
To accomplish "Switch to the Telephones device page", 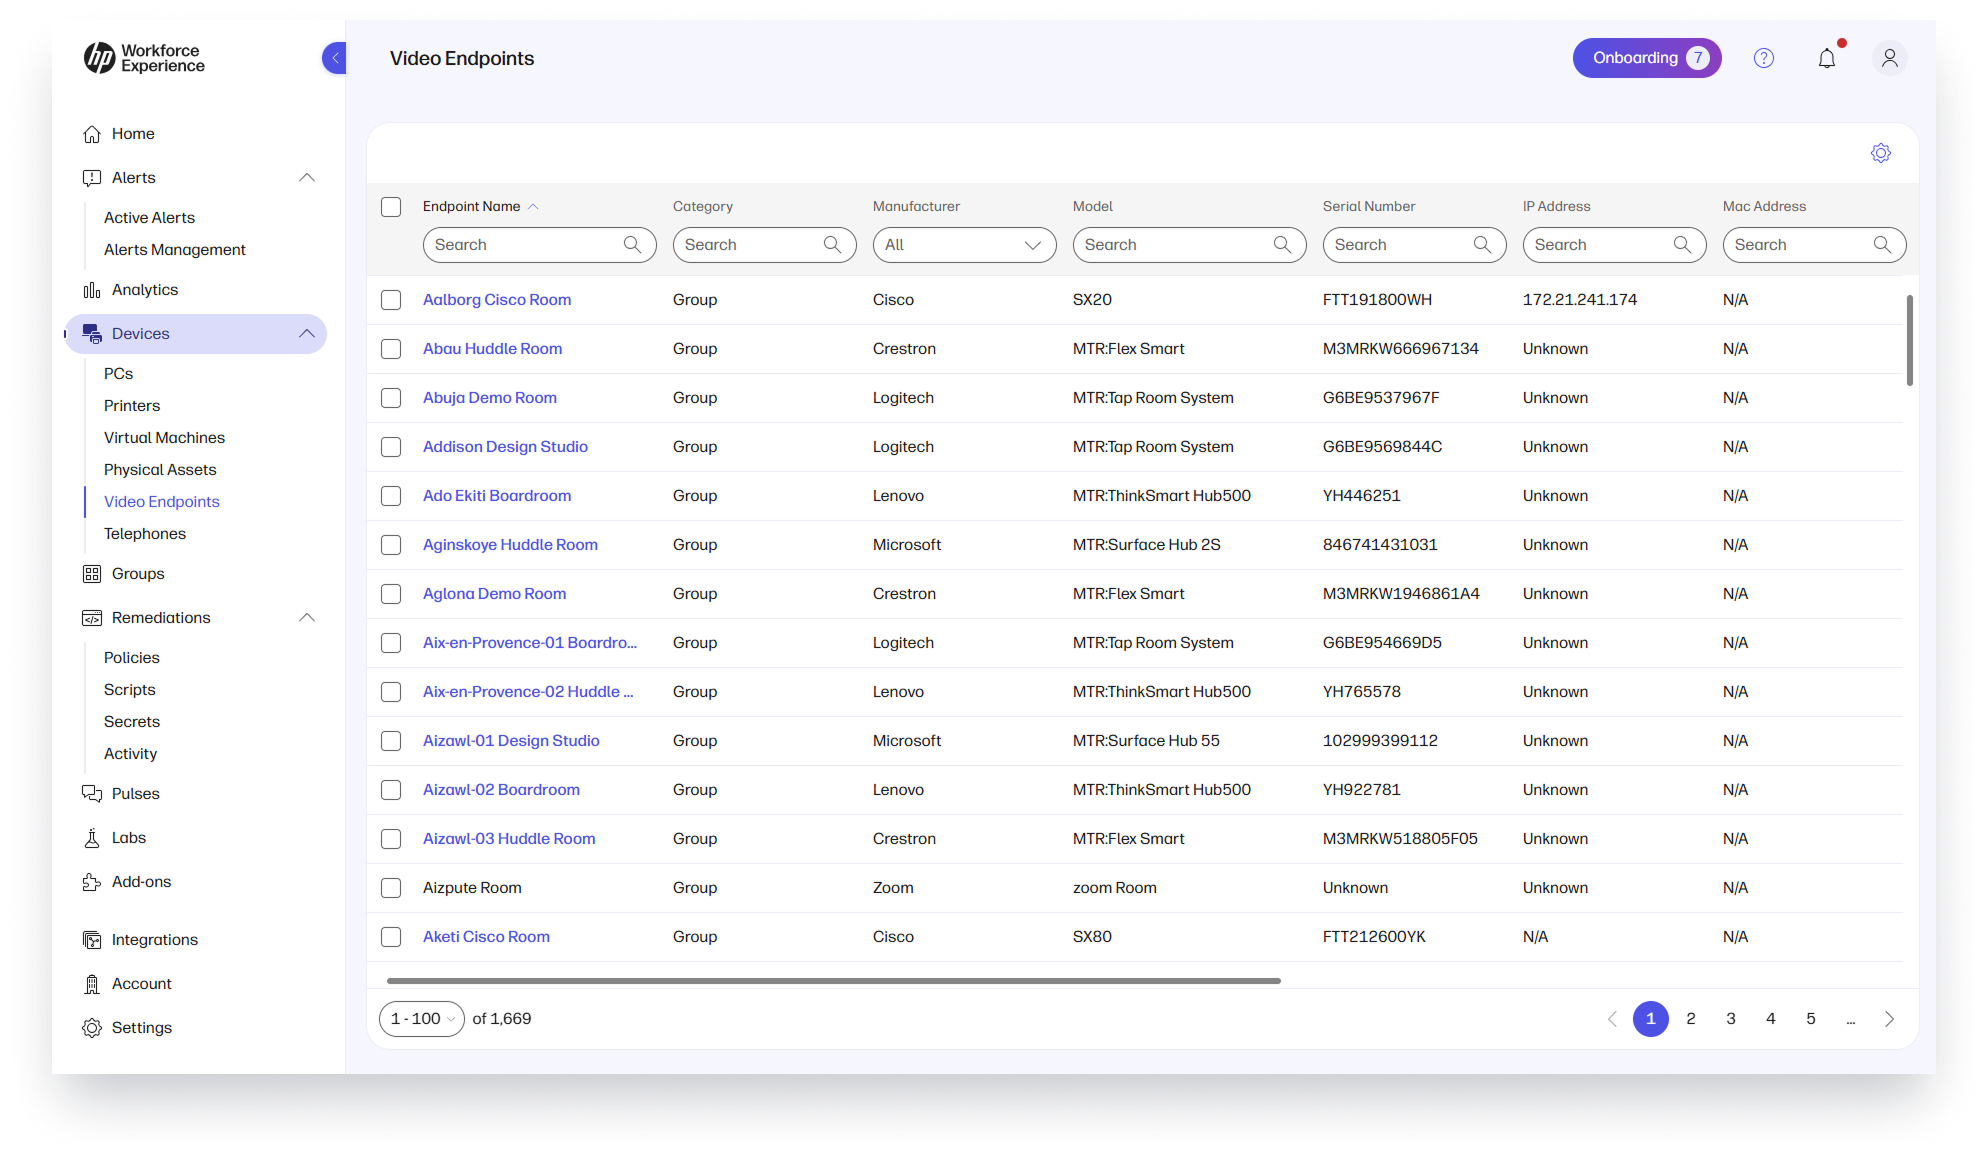I will 144,533.
